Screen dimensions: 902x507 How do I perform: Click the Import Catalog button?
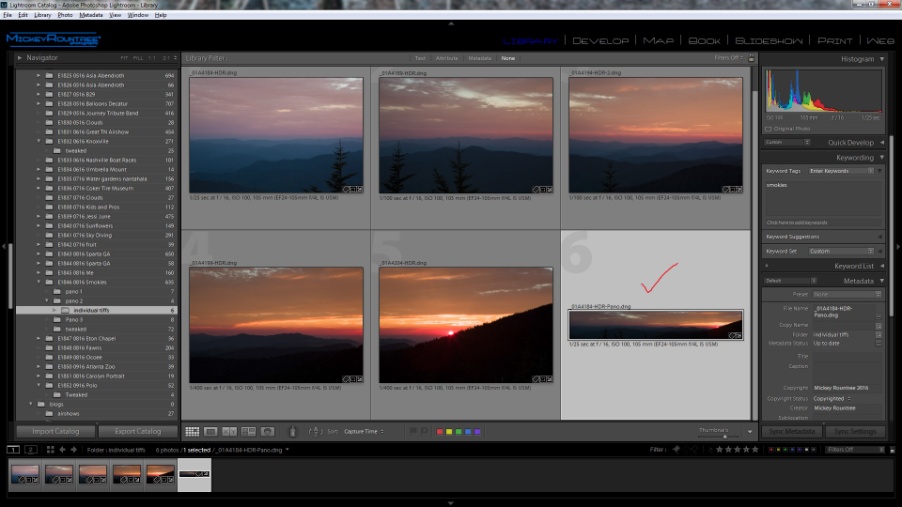[x=56, y=431]
